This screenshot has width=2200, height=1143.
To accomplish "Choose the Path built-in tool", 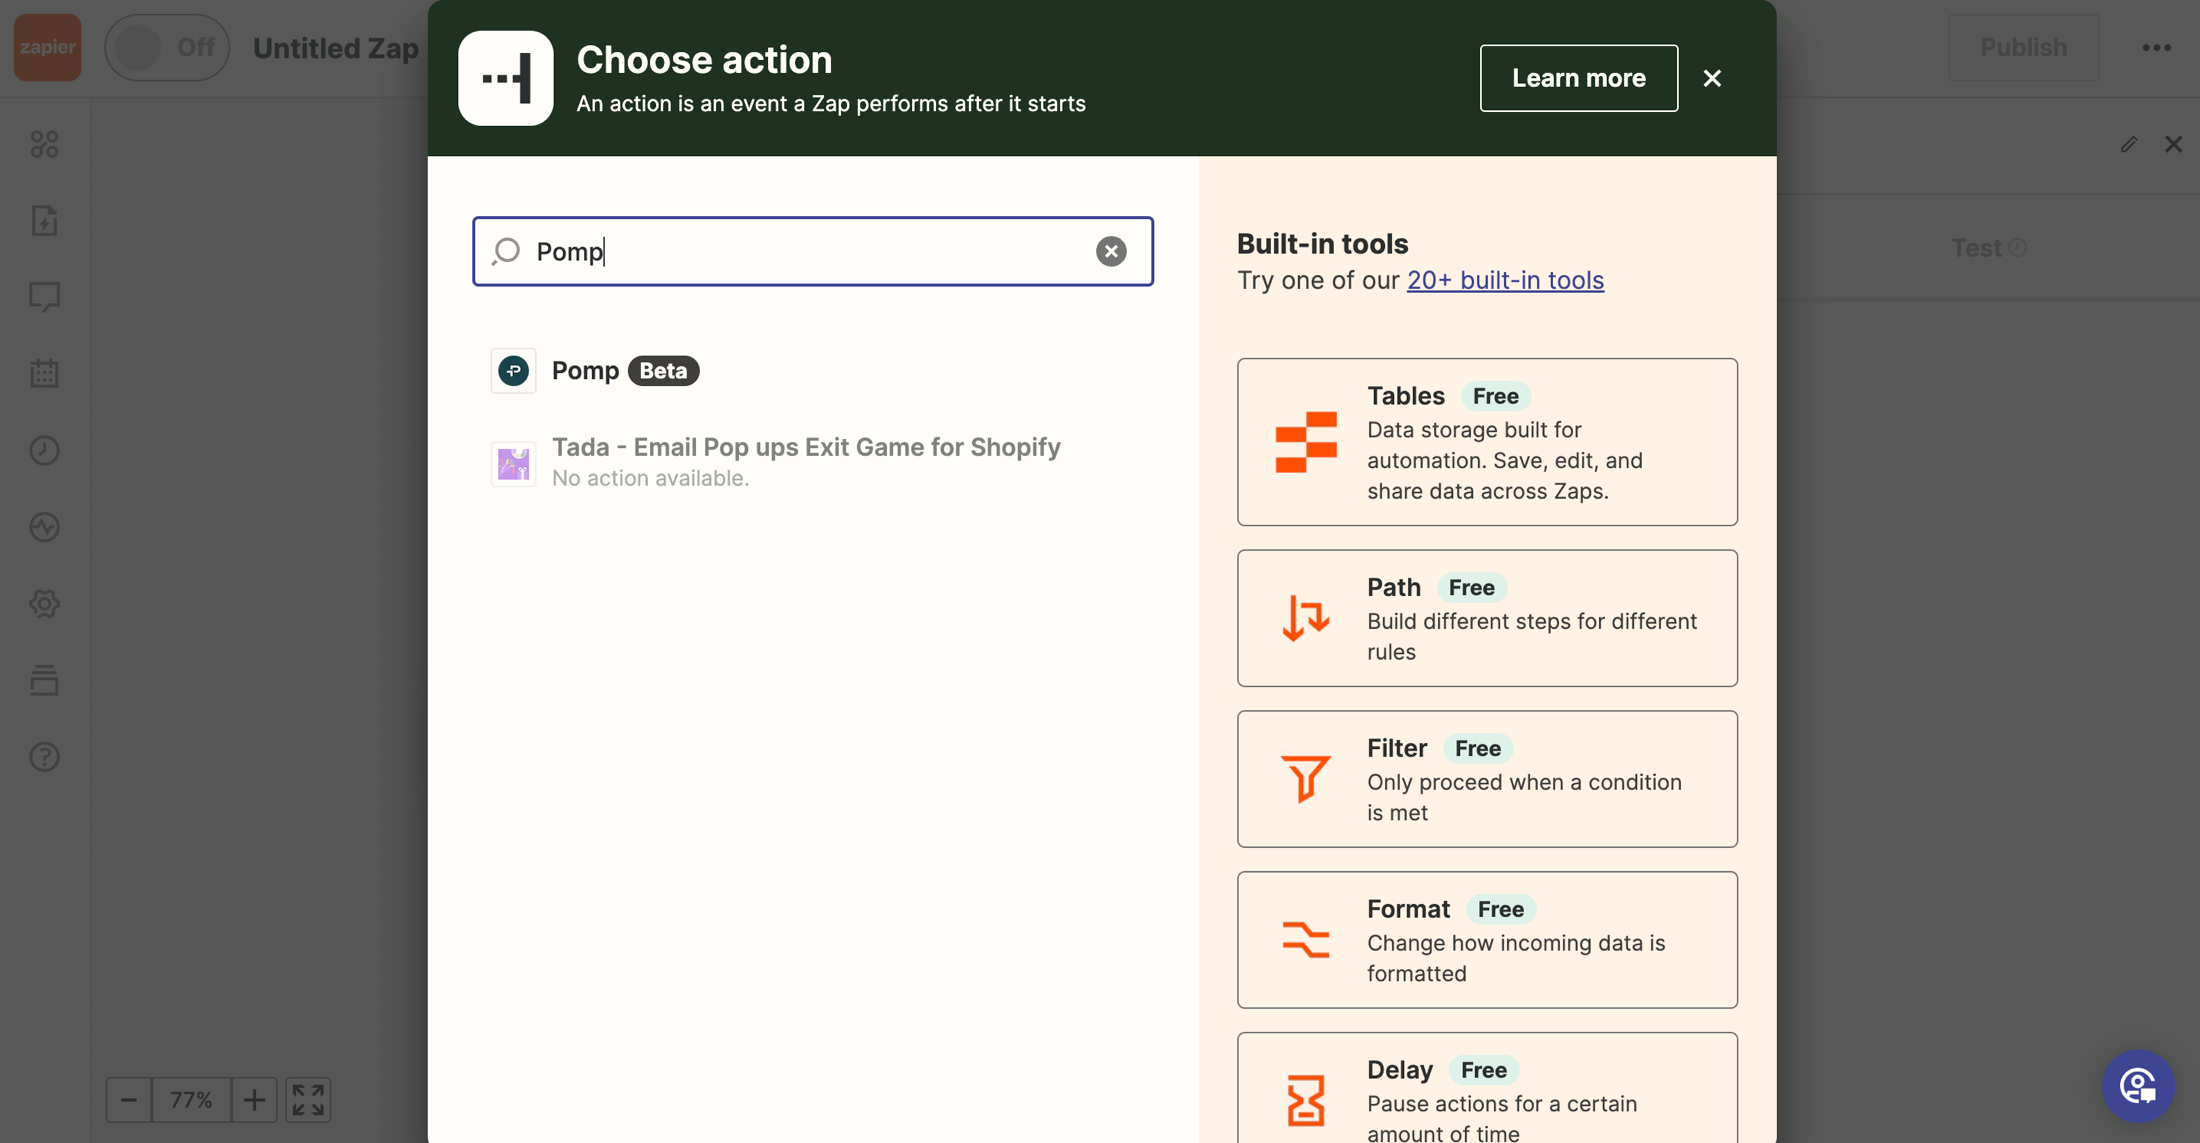I will point(1486,618).
